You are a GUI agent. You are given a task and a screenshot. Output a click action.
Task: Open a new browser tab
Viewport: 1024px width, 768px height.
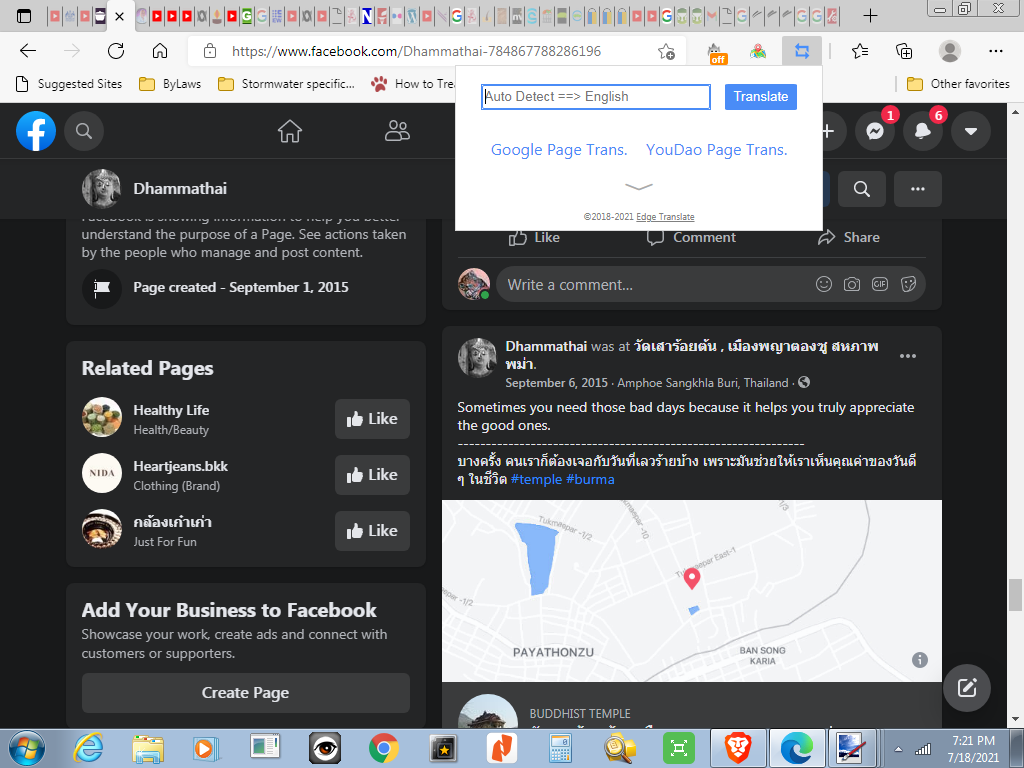pos(870,16)
